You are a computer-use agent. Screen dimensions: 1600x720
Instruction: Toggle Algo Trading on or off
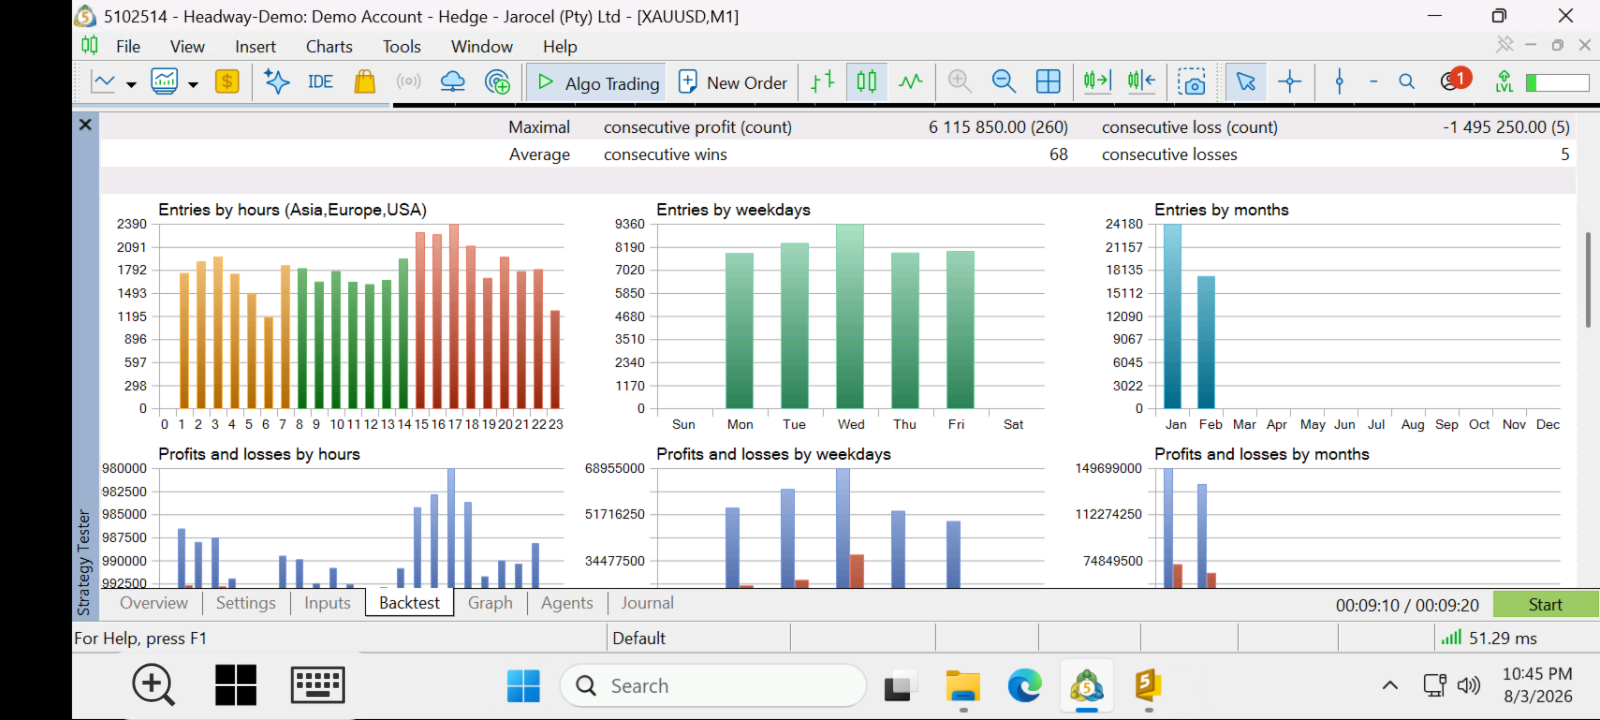point(597,82)
